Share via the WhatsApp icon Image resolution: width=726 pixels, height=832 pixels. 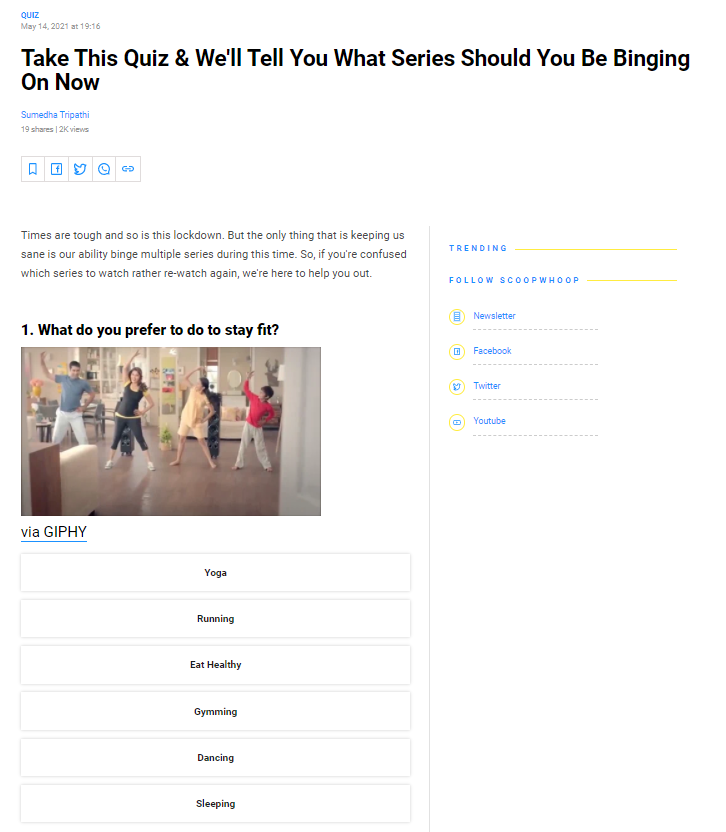104,169
